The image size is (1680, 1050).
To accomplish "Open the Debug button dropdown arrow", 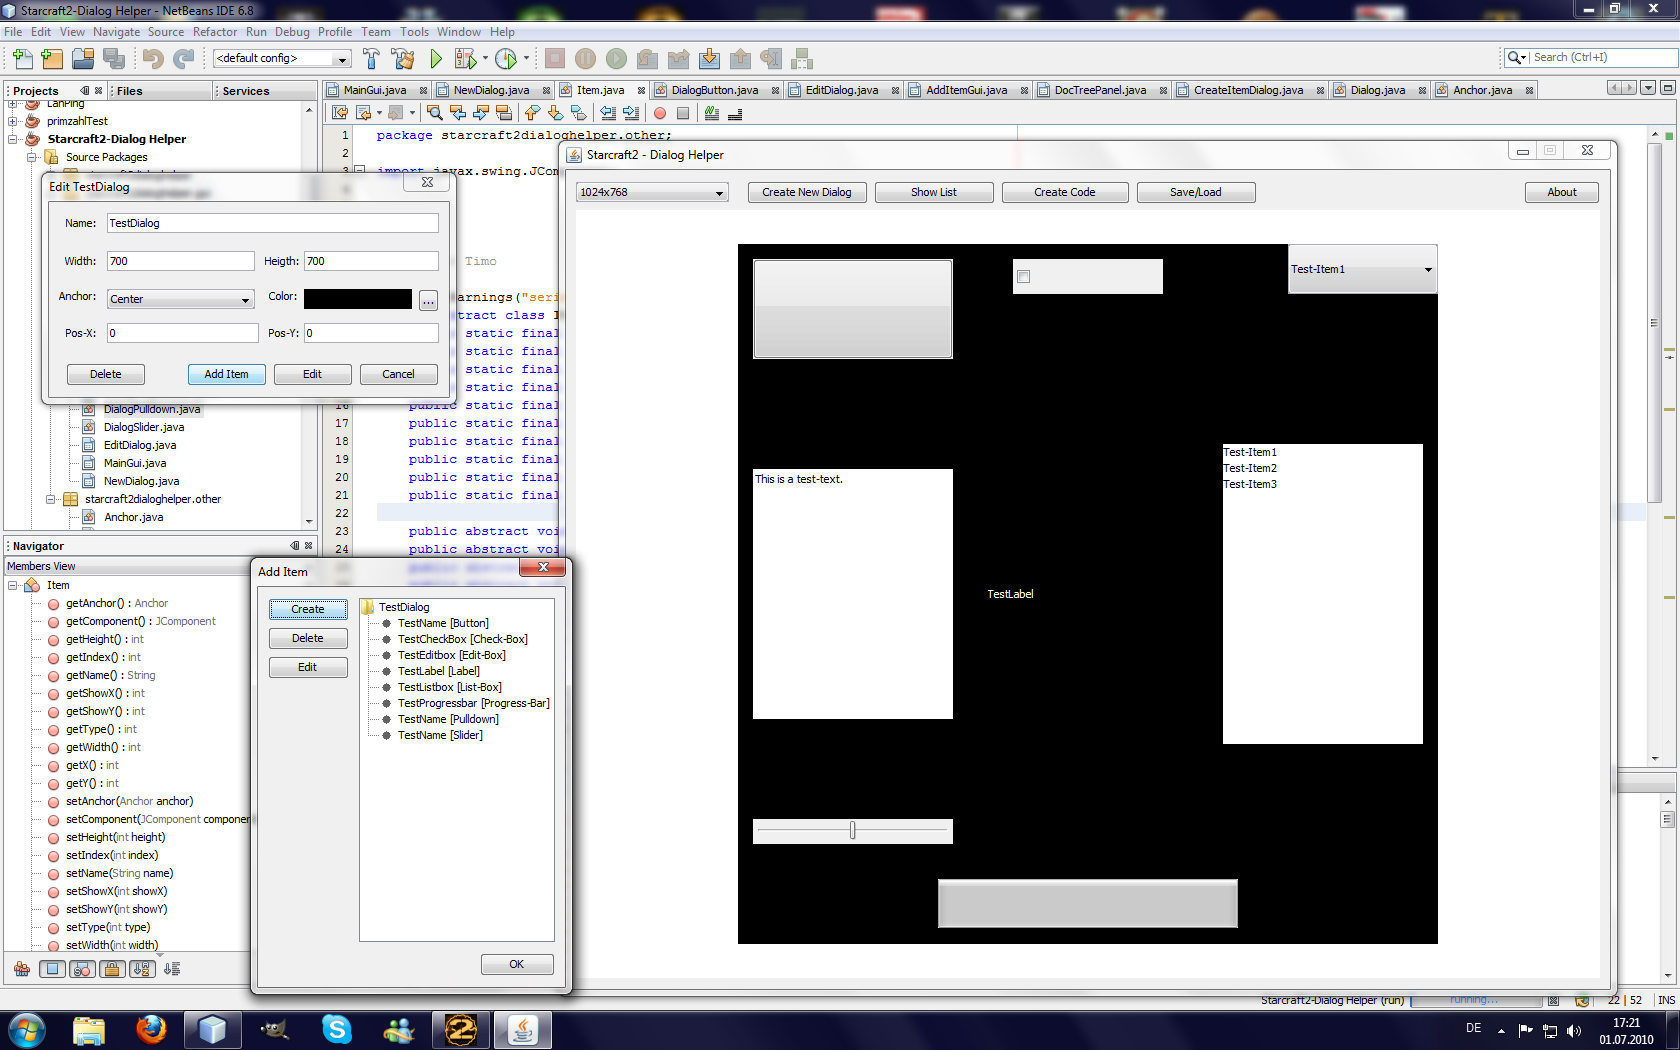I will 485,58.
